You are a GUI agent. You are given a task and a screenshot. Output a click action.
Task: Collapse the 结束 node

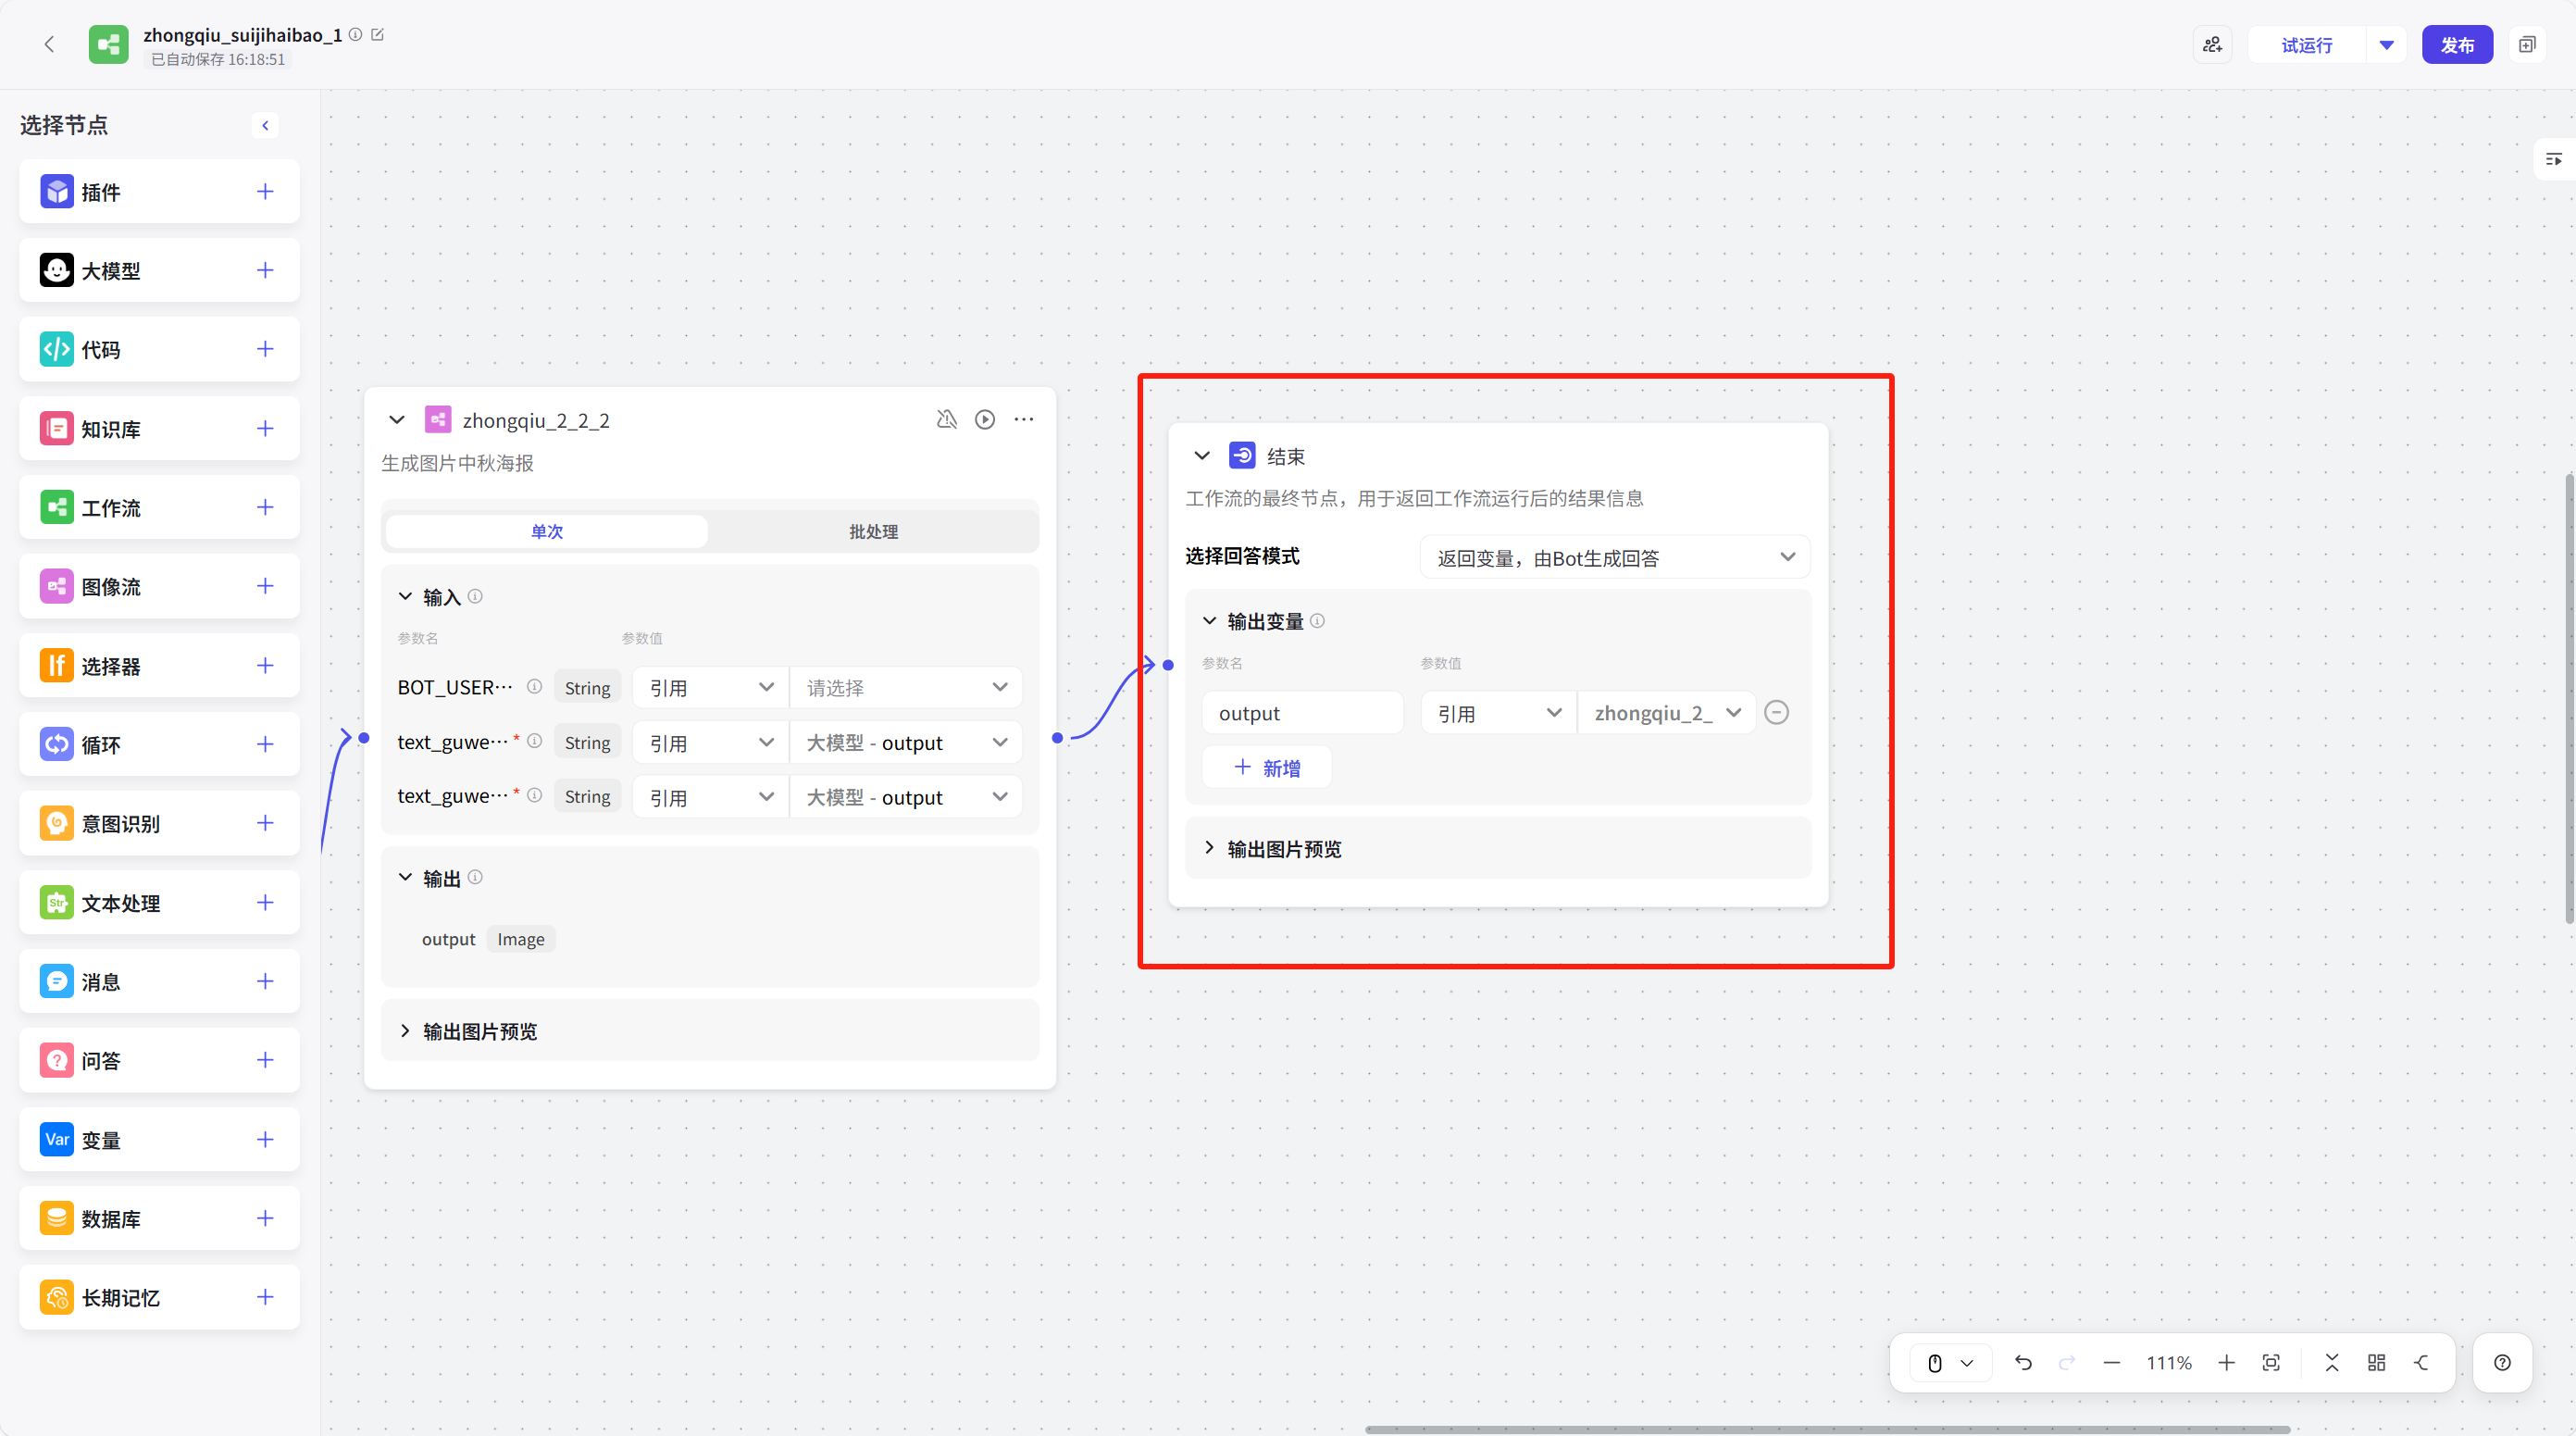[1202, 456]
